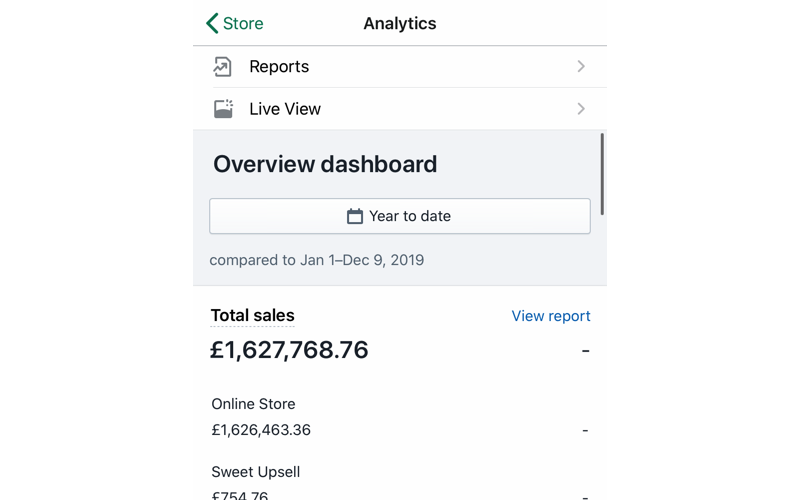The width and height of the screenshot is (800, 500).
Task: Click the underlined Total sales label
Action: click(x=252, y=316)
